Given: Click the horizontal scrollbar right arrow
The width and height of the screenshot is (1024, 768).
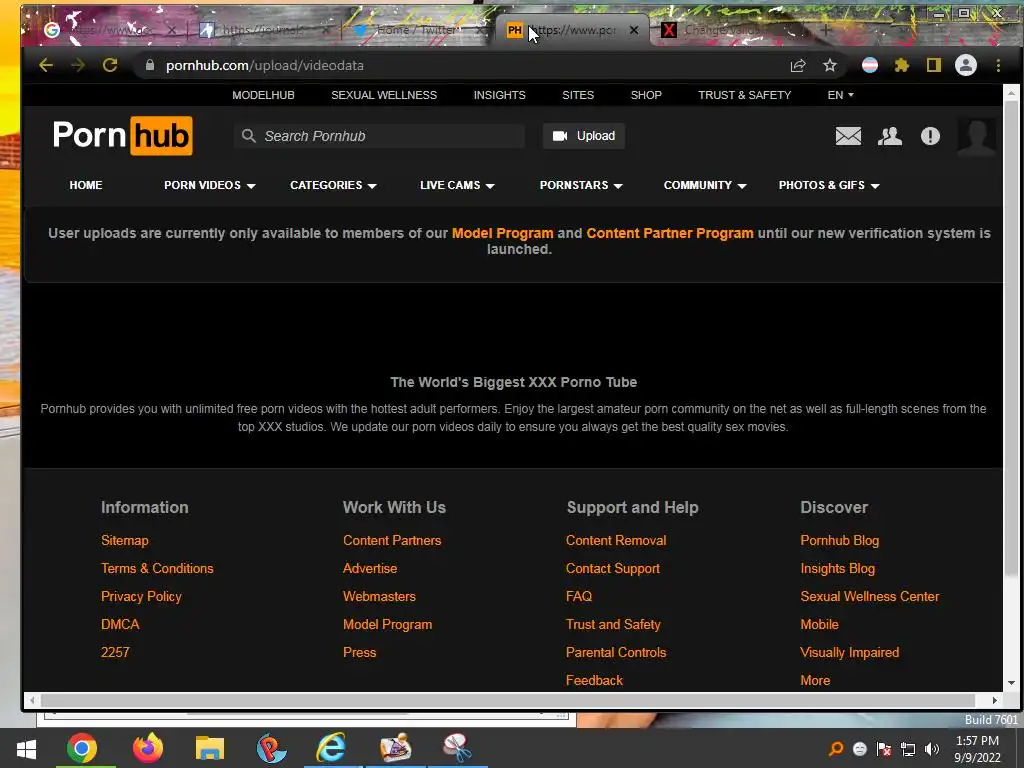Looking at the screenshot, I should (995, 700).
